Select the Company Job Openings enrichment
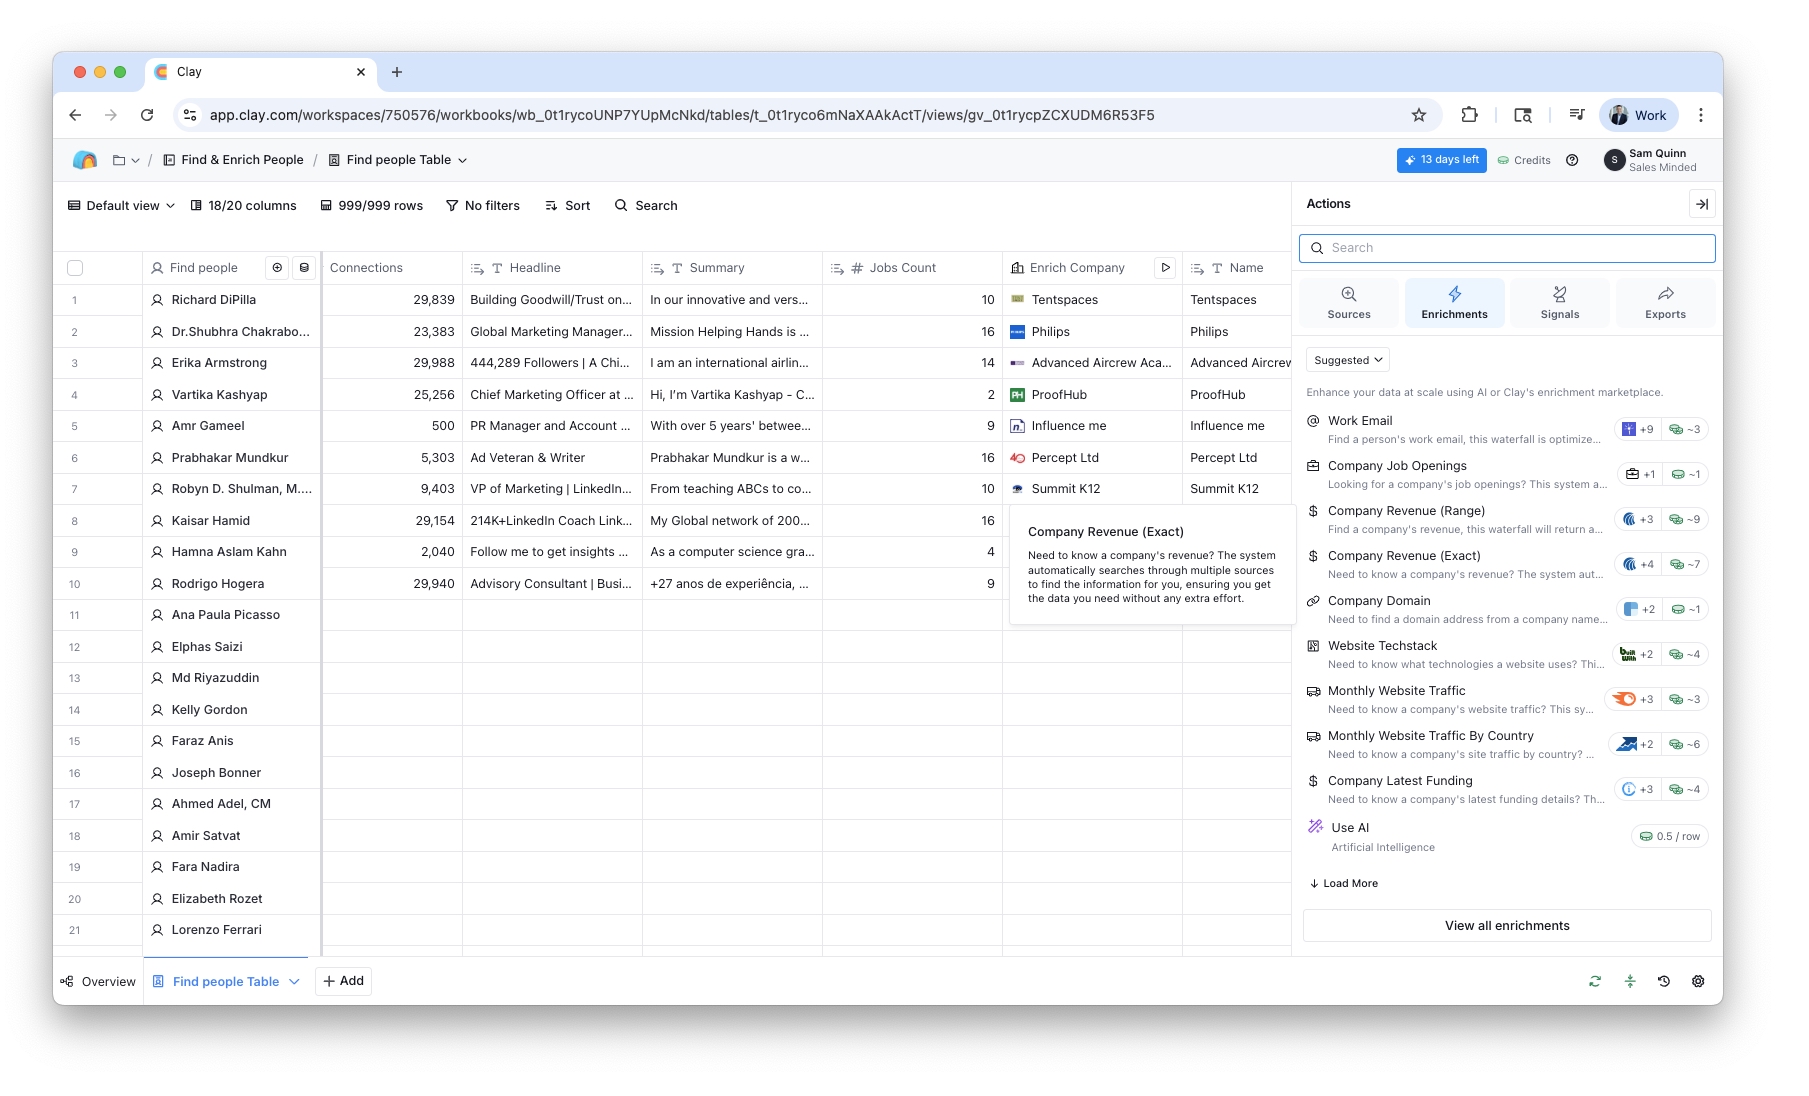Screen dimensions: 1809x1096 point(1507,475)
